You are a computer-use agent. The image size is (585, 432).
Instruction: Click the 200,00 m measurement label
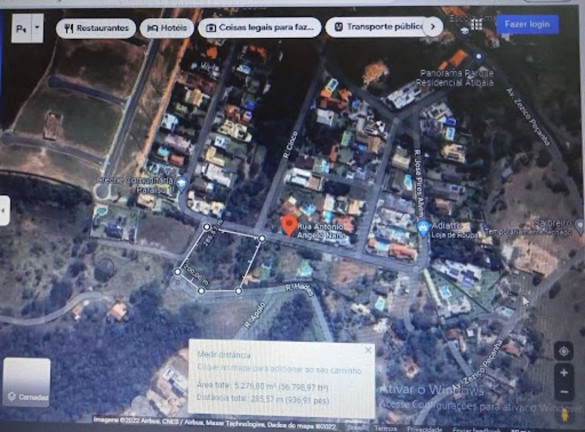tap(195, 276)
